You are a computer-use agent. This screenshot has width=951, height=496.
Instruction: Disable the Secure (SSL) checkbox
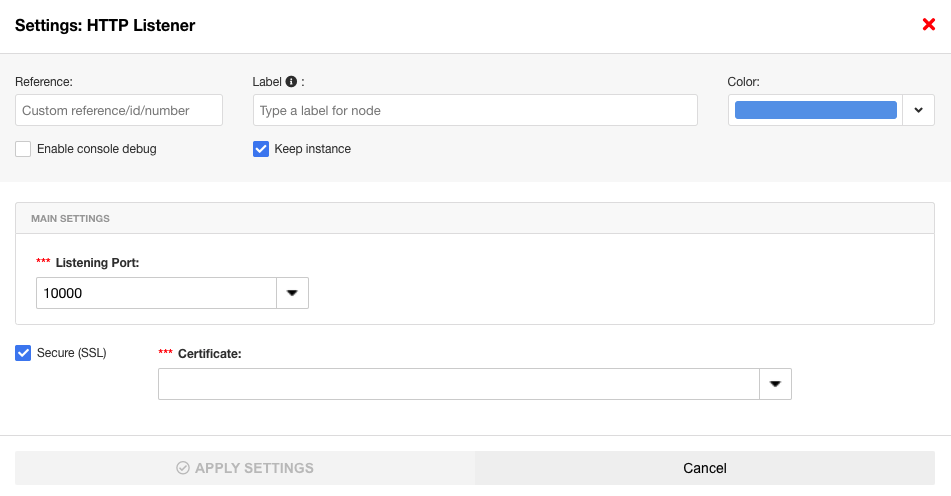pyautogui.click(x=23, y=352)
